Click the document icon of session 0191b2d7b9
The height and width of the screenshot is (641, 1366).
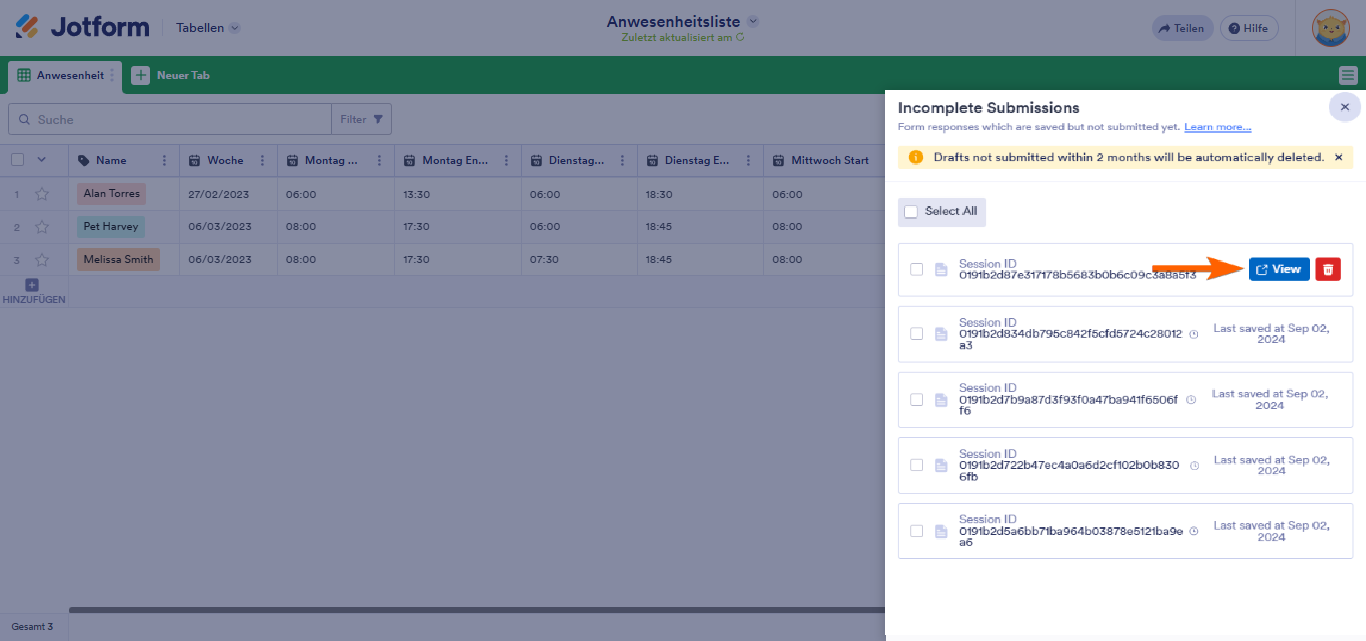[941, 400]
